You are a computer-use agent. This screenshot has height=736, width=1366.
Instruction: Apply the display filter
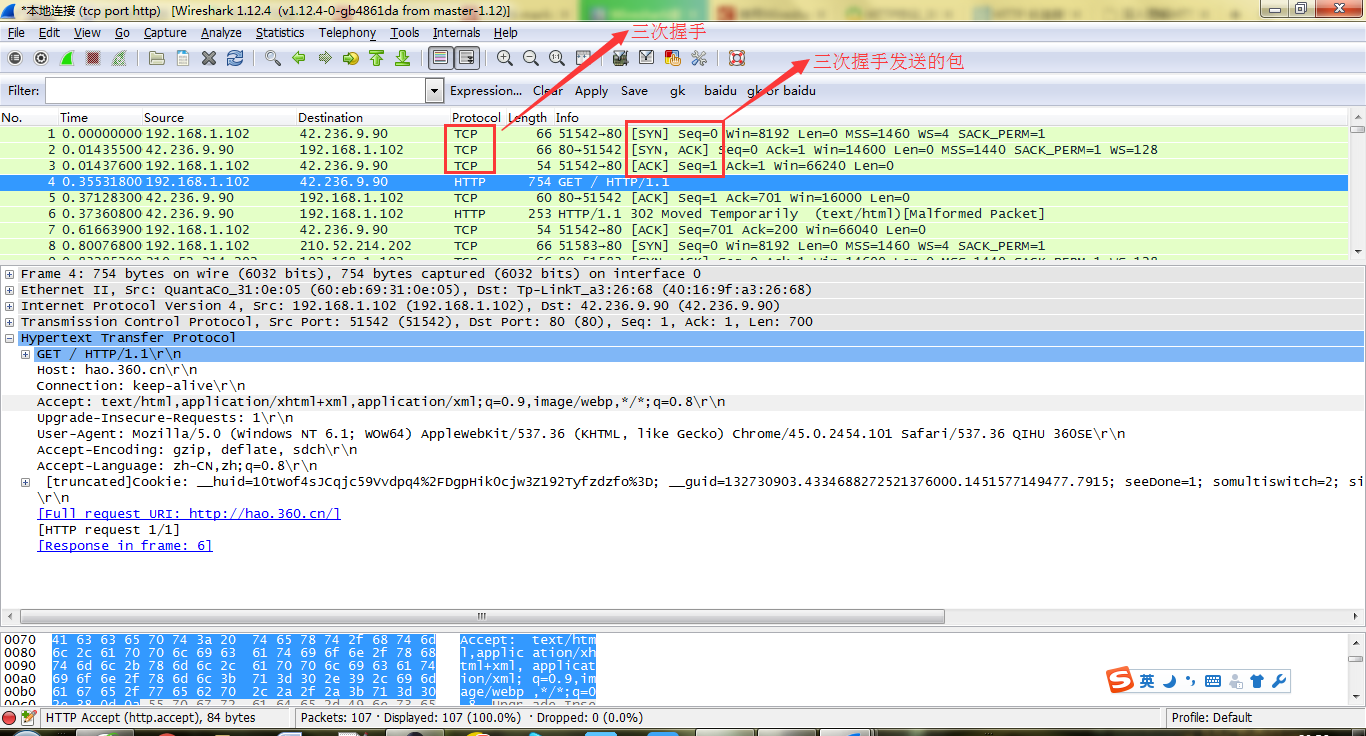pos(591,91)
